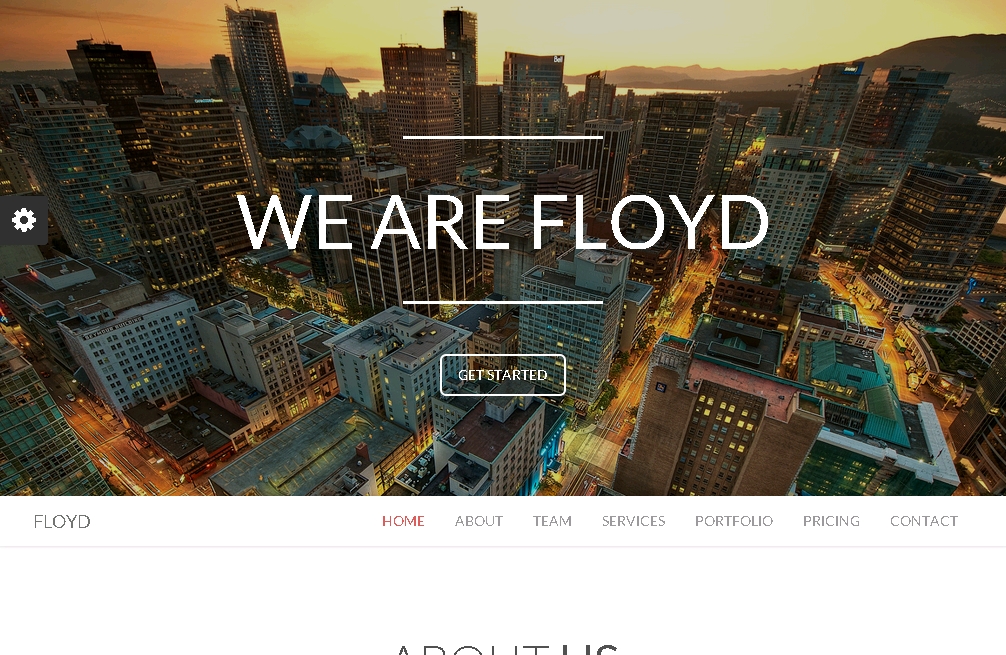Click the Bell sign on the skyscraper
The height and width of the screenshot is (655, 1006).
tap(558, 60)
